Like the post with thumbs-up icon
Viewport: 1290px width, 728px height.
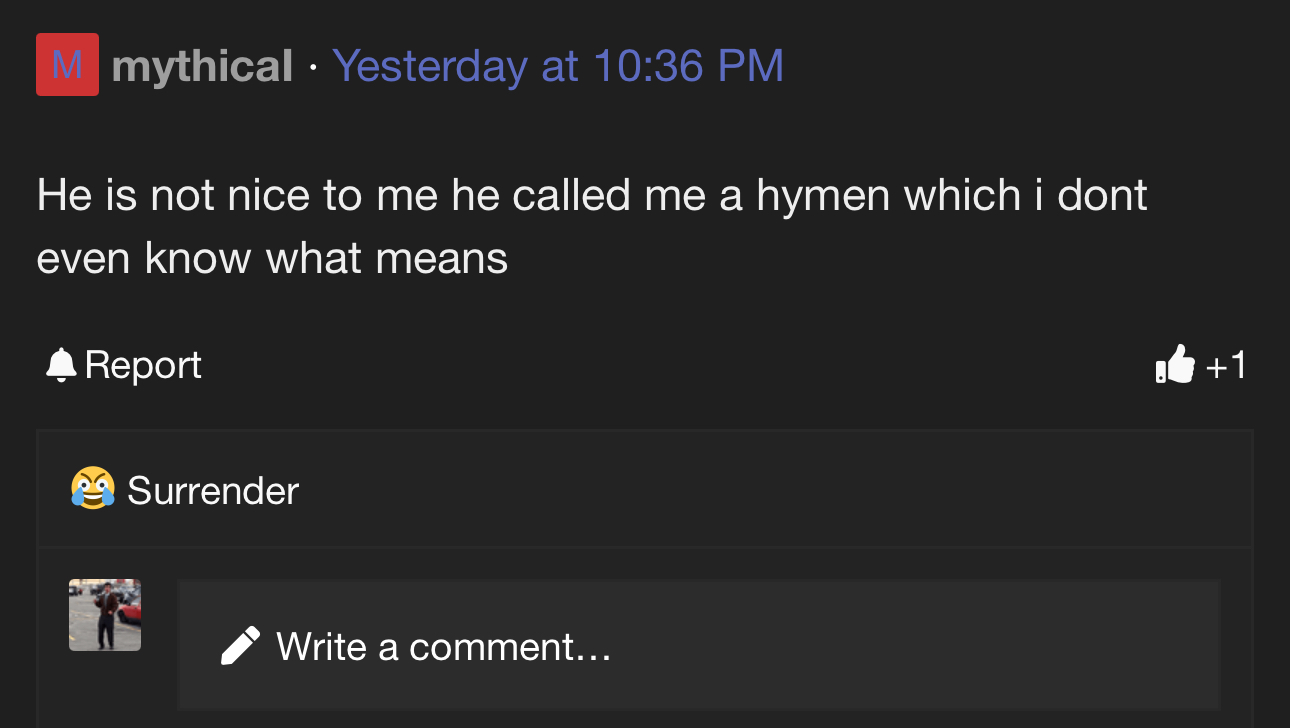(1175, 365)
